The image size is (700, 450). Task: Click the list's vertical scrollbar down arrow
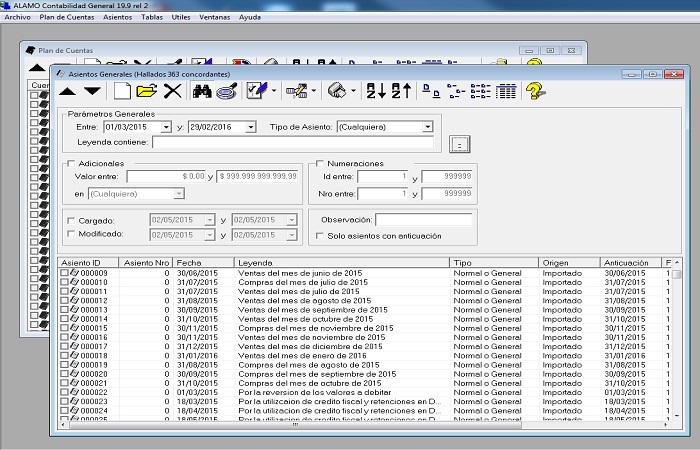click(677, 415)
